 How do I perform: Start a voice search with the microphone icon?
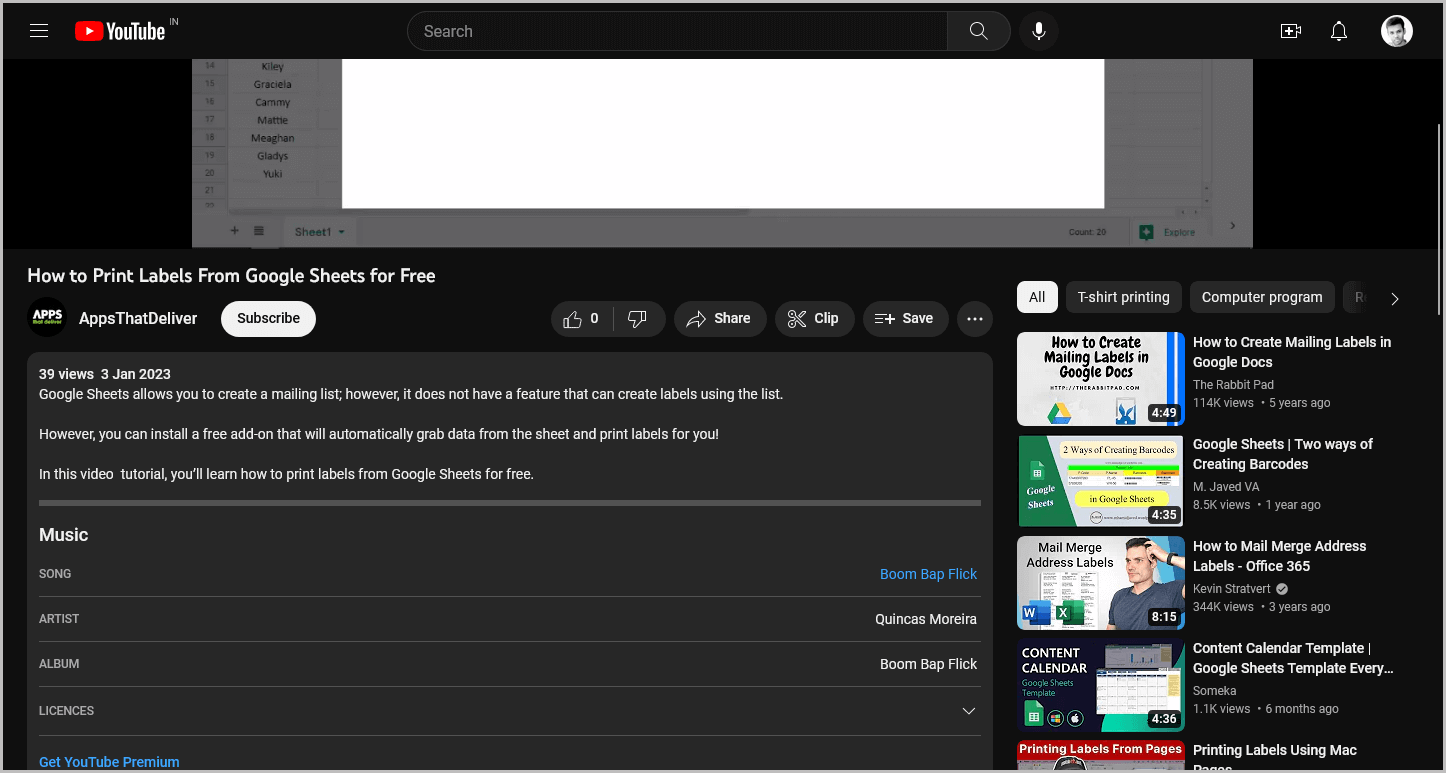click(x=1038, y=31)
